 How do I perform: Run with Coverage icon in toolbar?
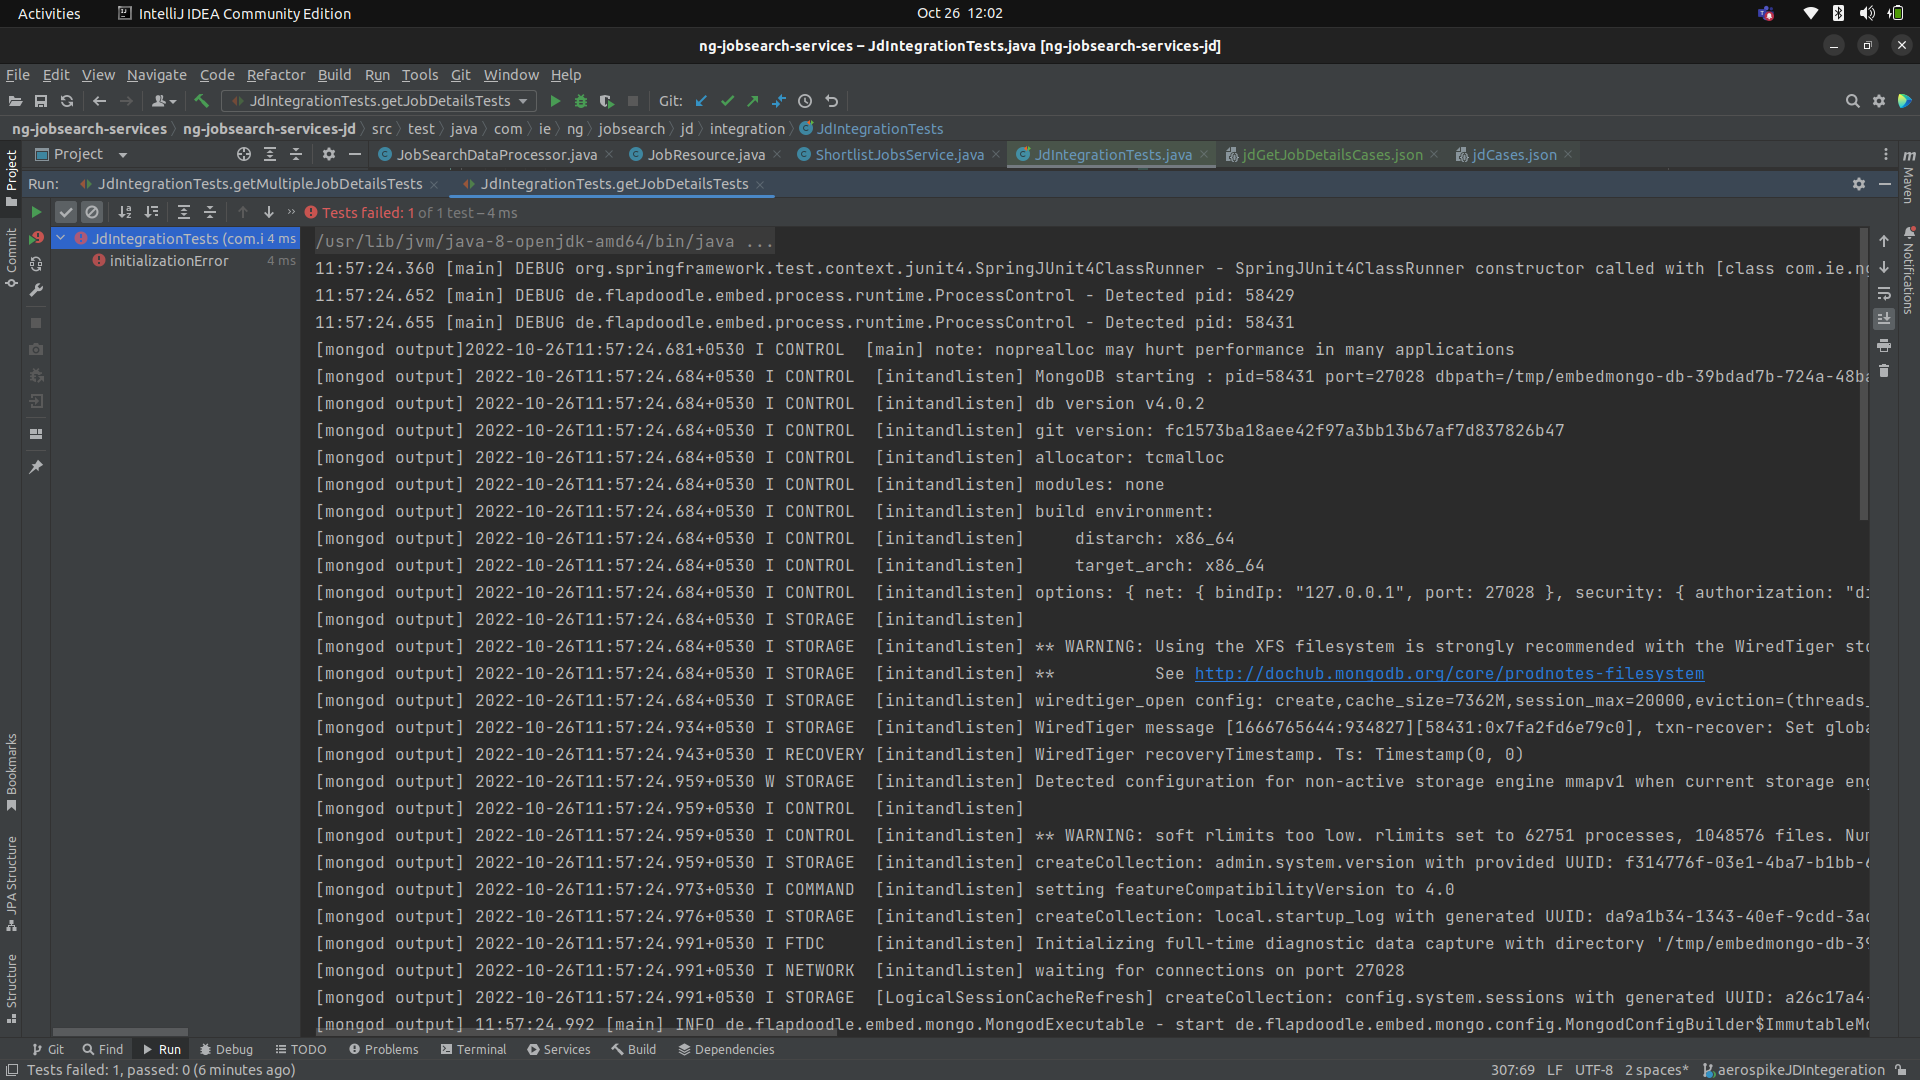click(606, 101)
